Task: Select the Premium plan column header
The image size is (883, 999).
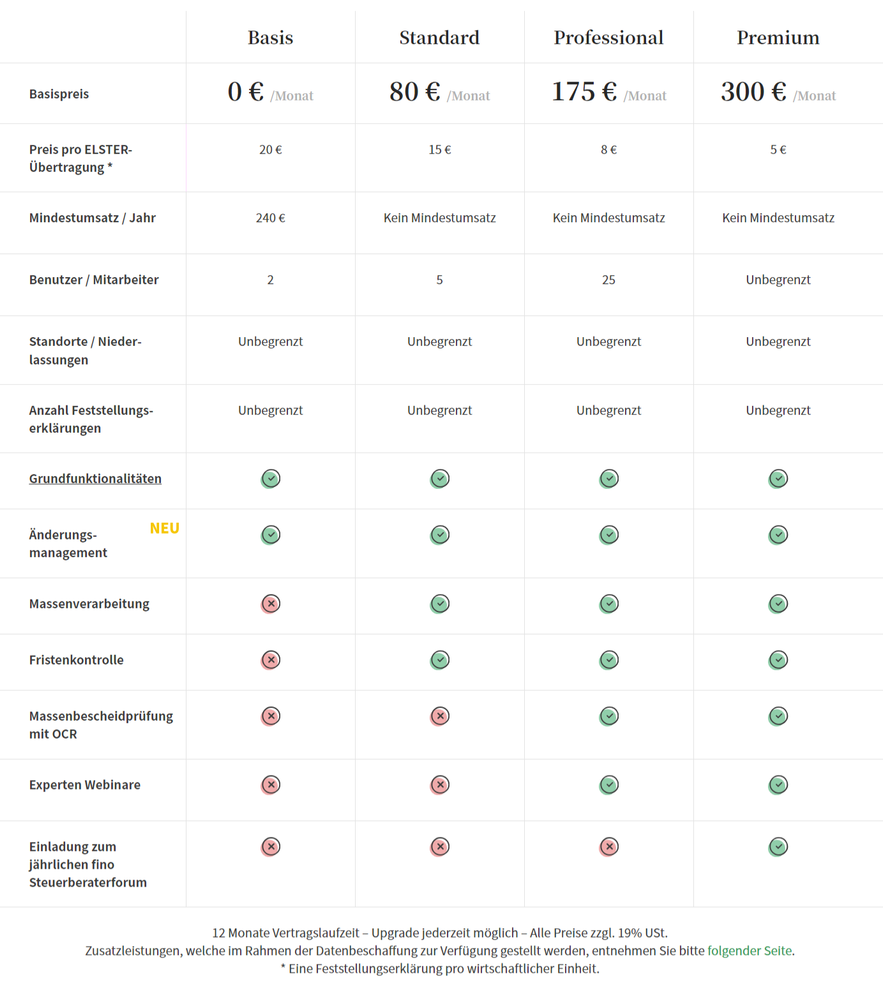Action: coord(778,38)
